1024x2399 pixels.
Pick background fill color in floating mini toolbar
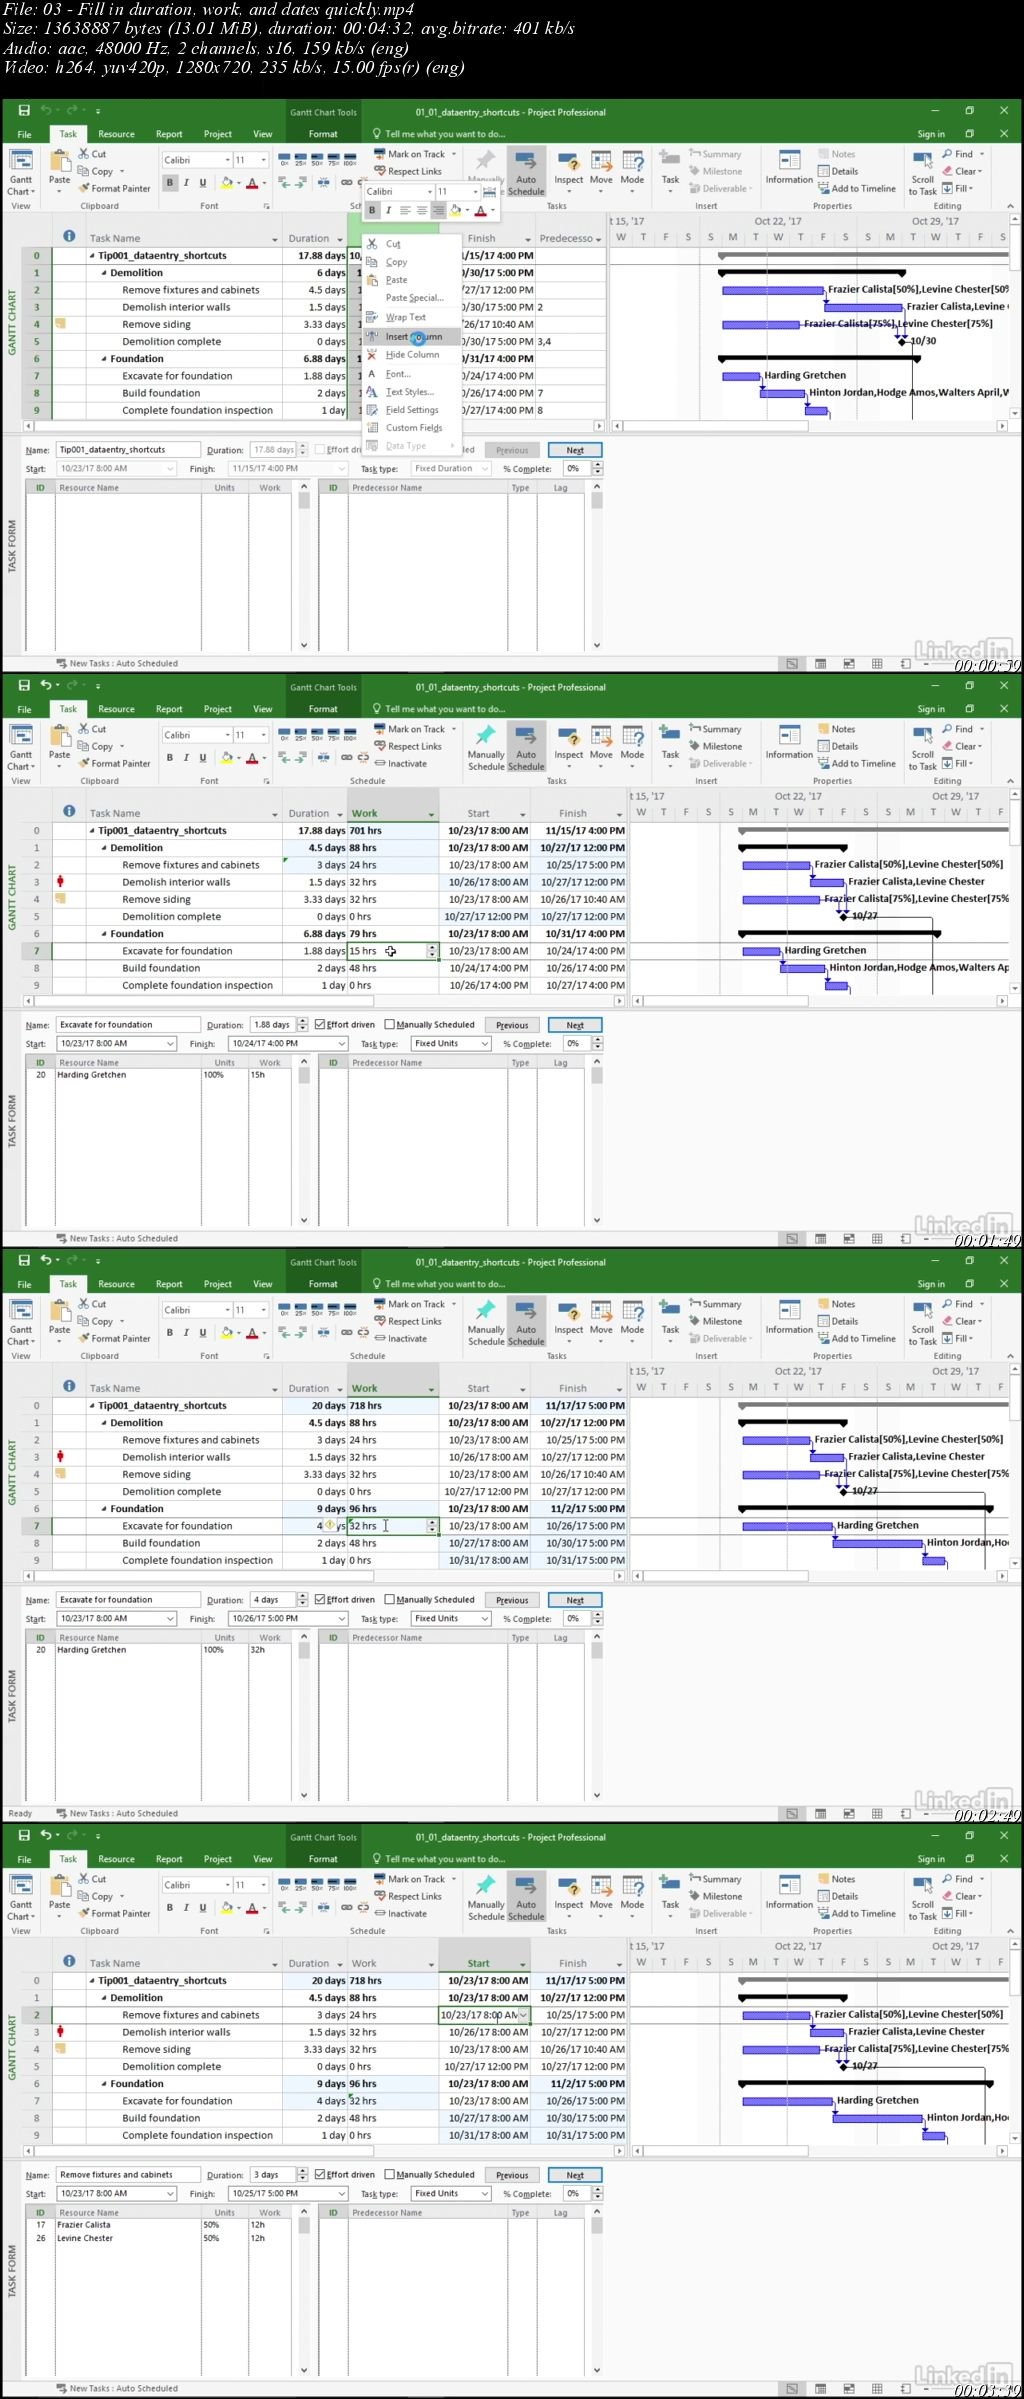coord(455,210)
